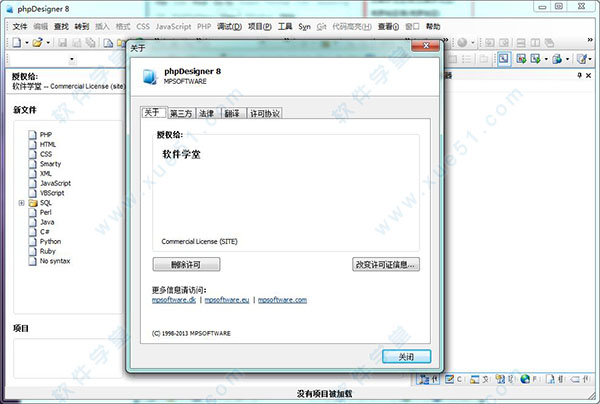The image size is (600, 404).
Task: Click the run icon with red mark and green arrow
Action: [521, 59]
